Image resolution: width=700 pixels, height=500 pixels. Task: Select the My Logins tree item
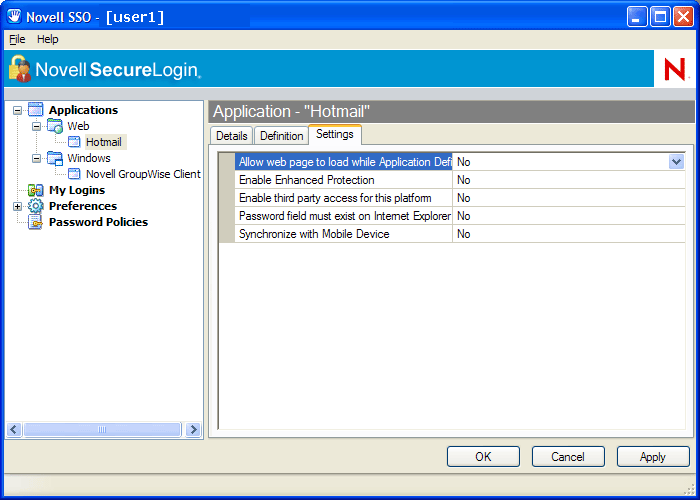(77, 190)
